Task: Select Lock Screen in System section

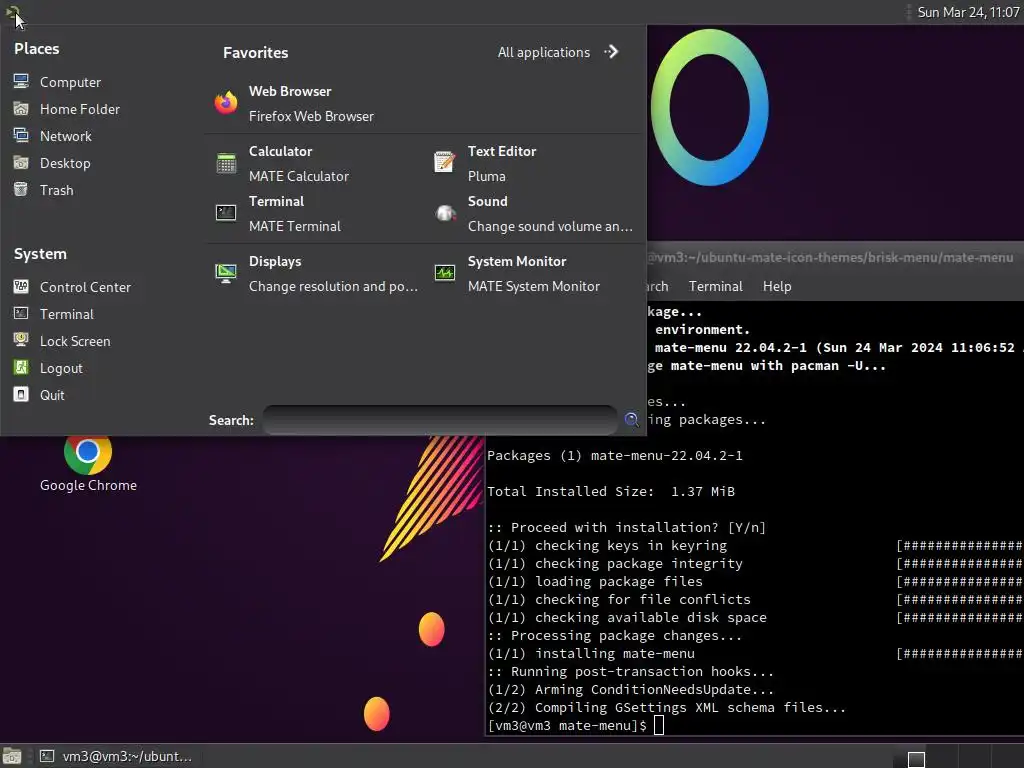Action: tap(62, 341)
